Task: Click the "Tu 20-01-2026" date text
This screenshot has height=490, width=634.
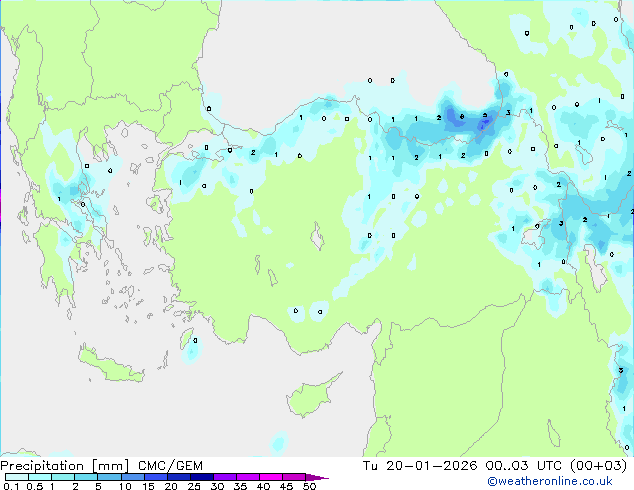Action: (x=420, y=466)
